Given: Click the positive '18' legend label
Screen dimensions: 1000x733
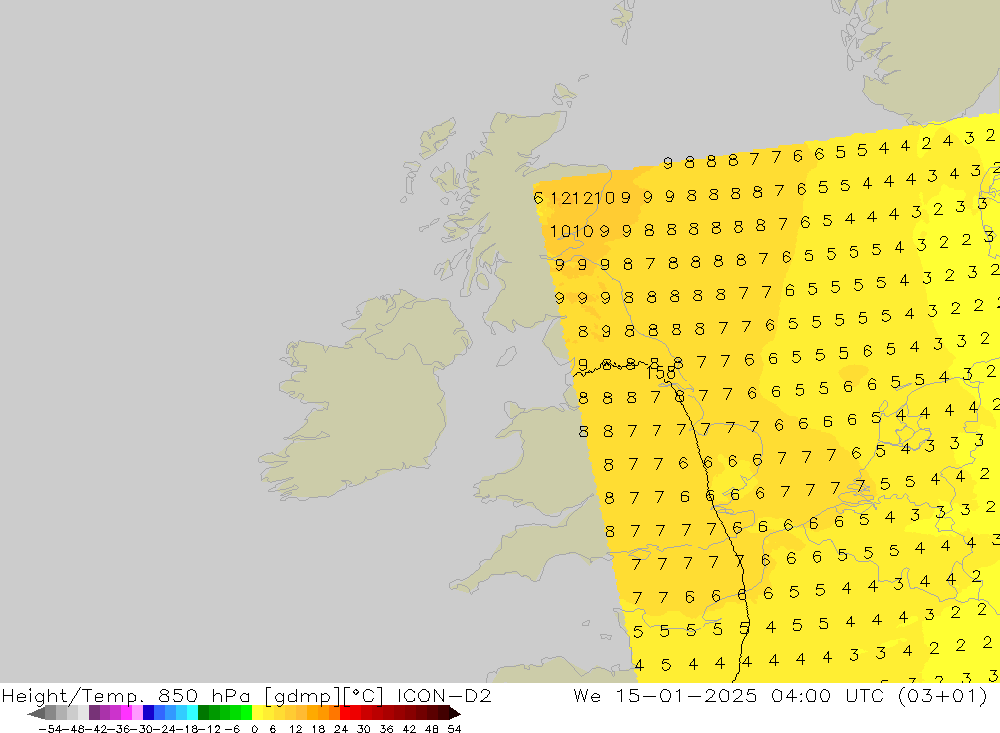Looking at the screenshot, I should [318, 729].
